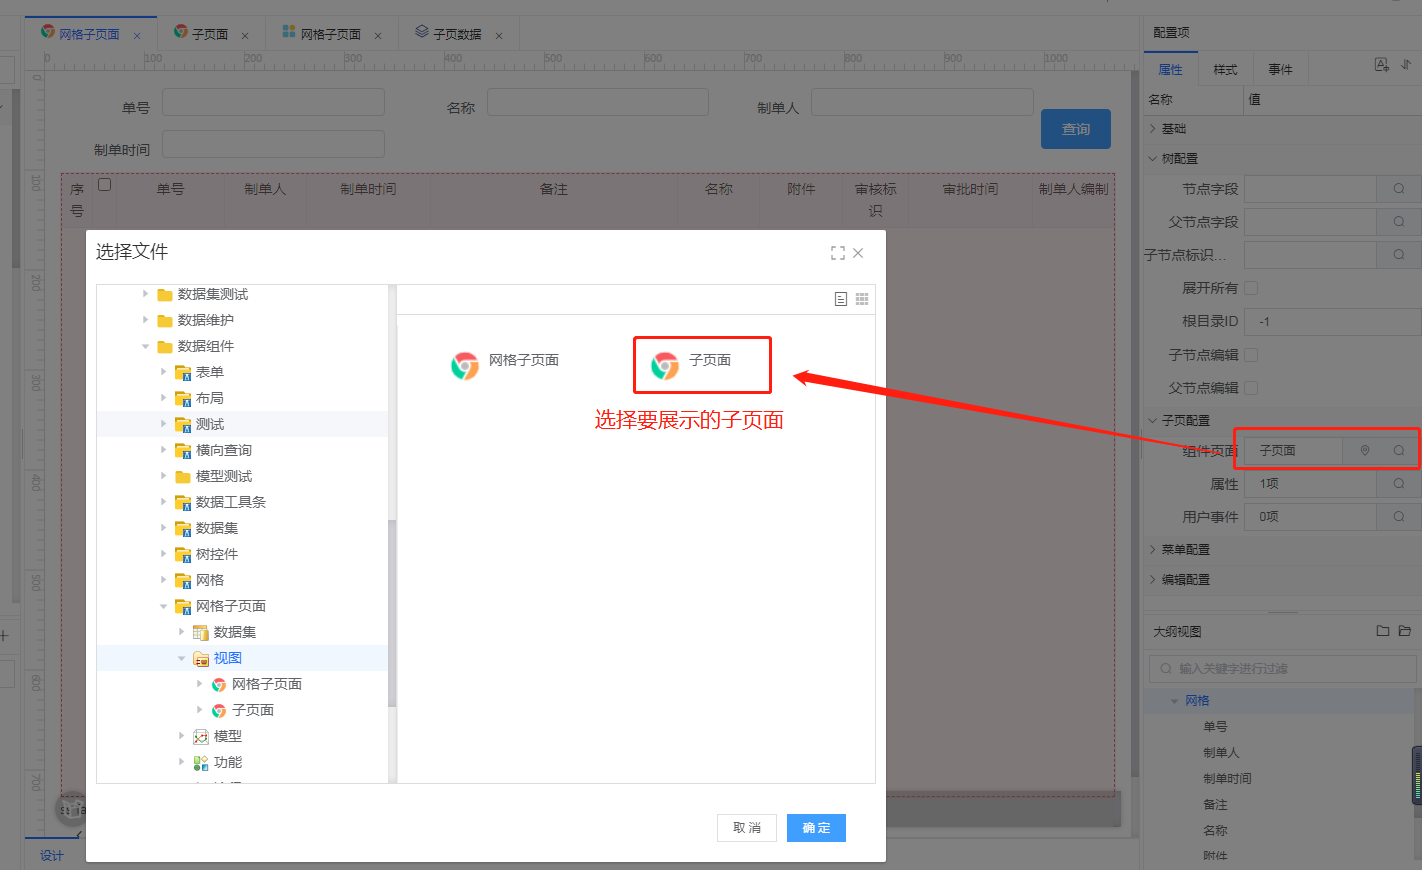
Task: Toggle the 展开所有 checkbox
Action: (1251, 288)
